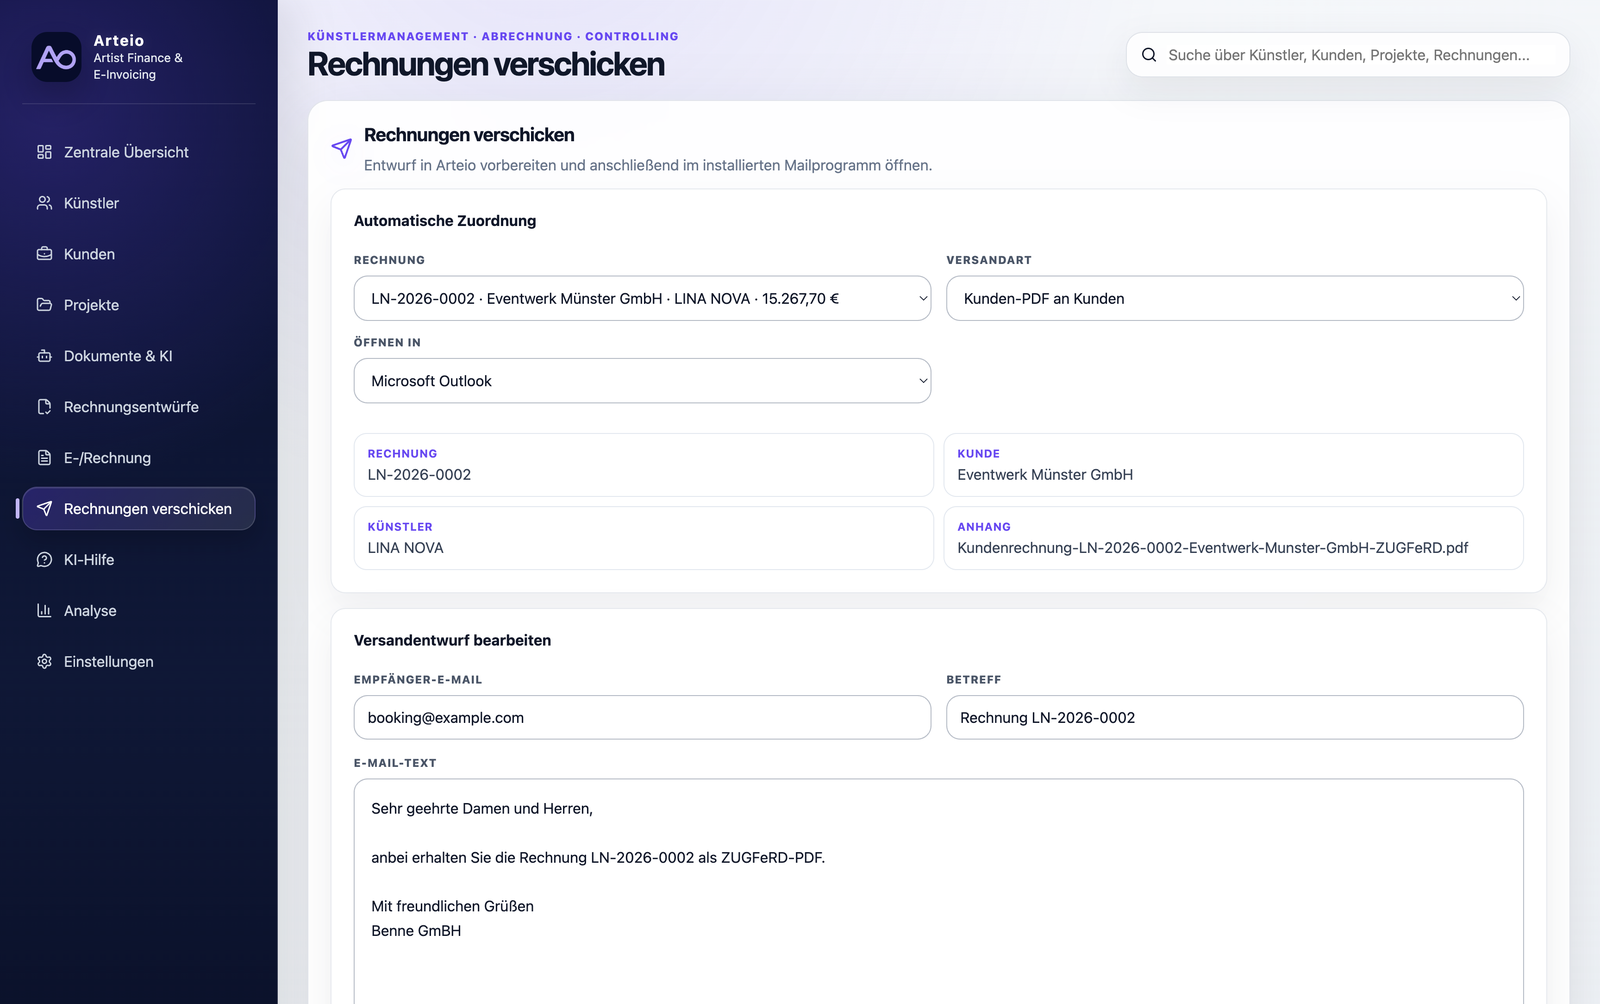Click the Anhang PDF file name
Screen dimensions: 1600x1004
pyautogui.click(x=1213, y=548)
